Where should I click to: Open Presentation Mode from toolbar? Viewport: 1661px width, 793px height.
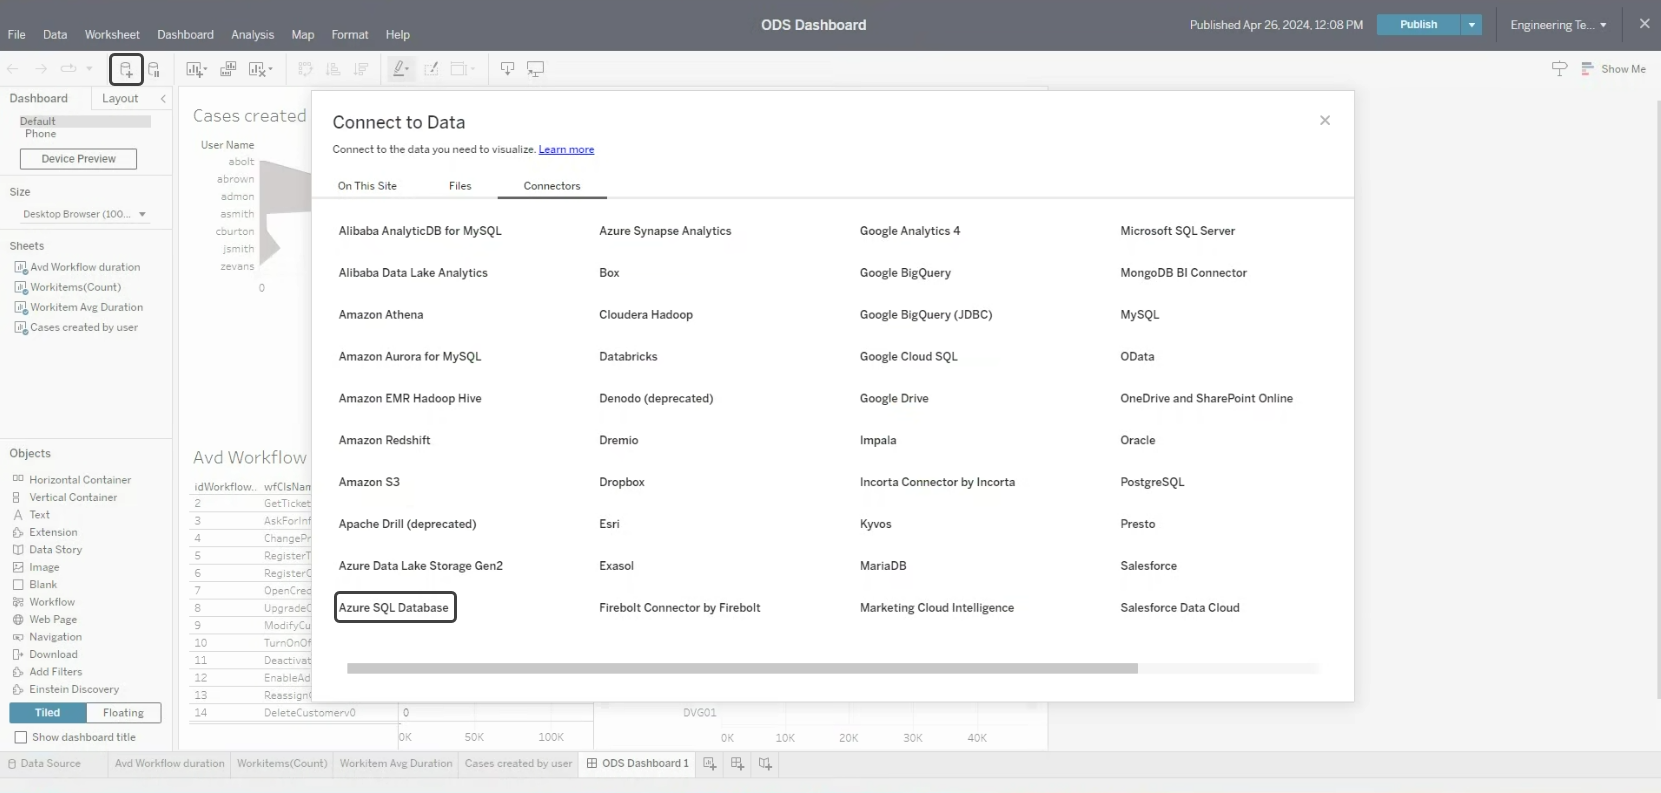point(536,69)
